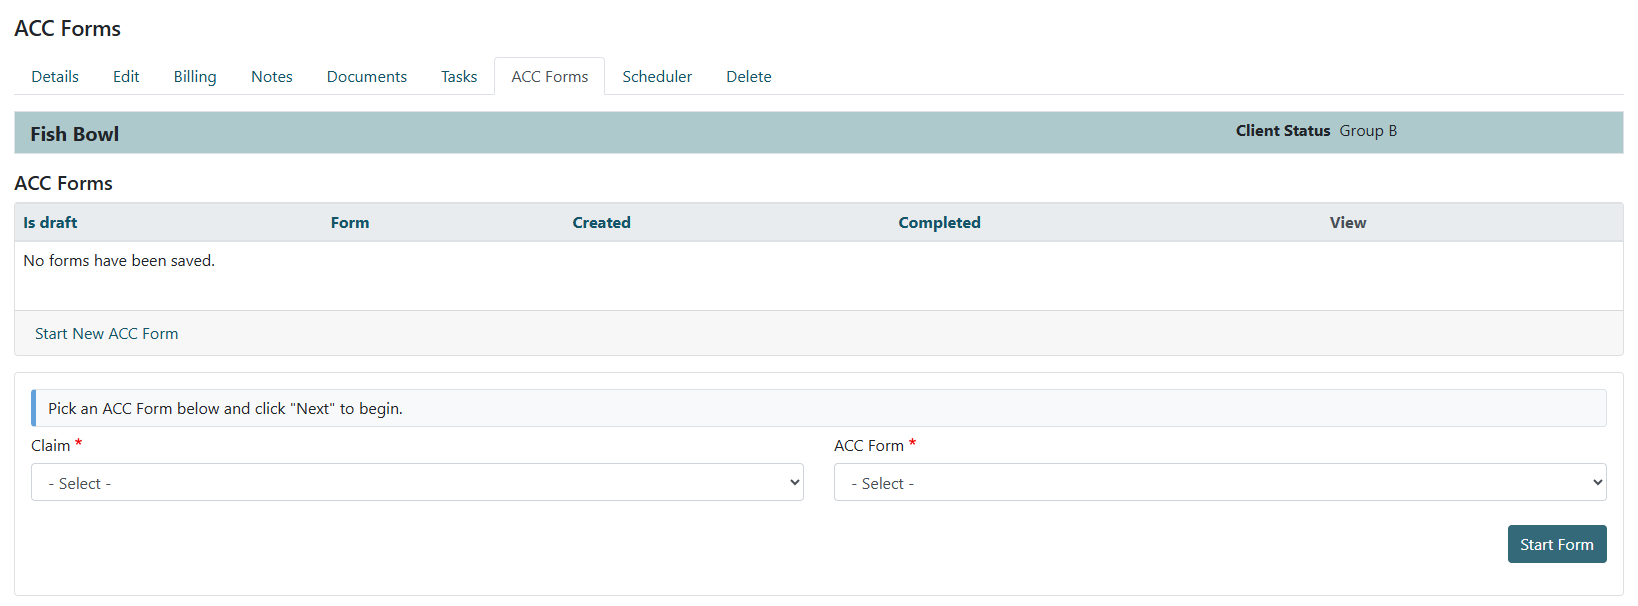The image size is (1638, 606).
Task: Open the Claim dropdown
Action: pyautogui.click(x=417, y=482)
